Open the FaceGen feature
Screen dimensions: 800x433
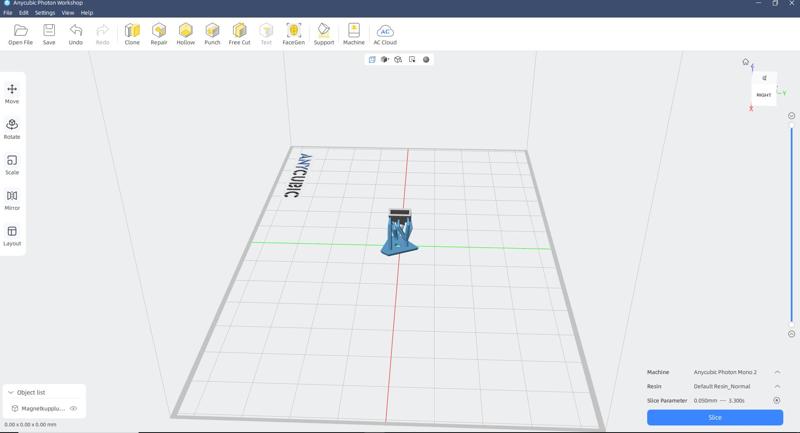pos(293,34)
